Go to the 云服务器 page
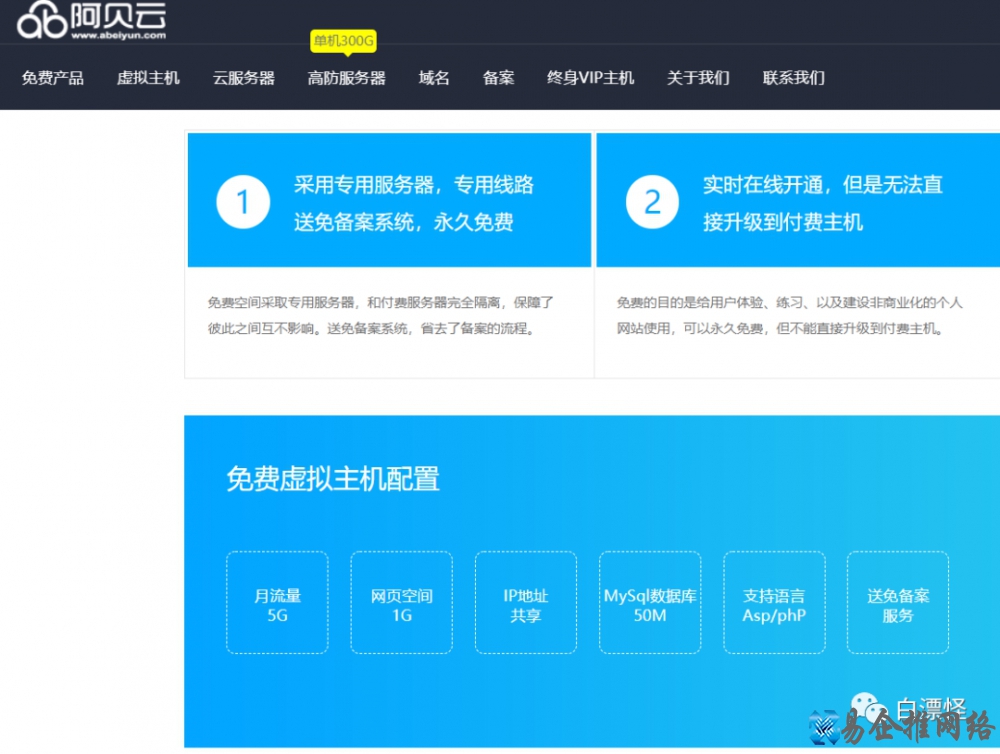This screenshot has width=1000, height=754. [243, 78]
